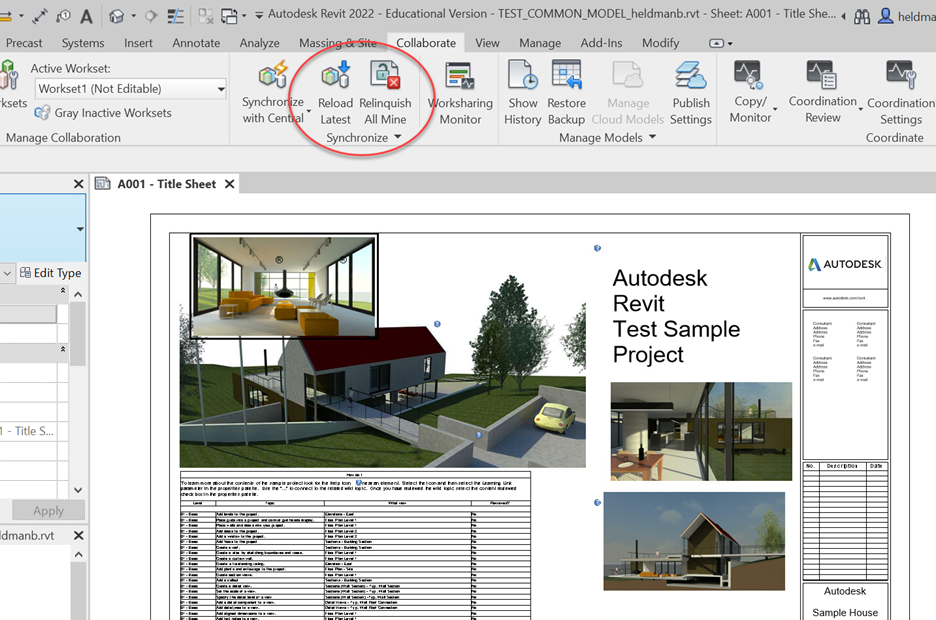The width and height of the screenshot is (936, 620).
Task: Click the Worksets icon
Action: pyautogui.click(x=10, y=75)
